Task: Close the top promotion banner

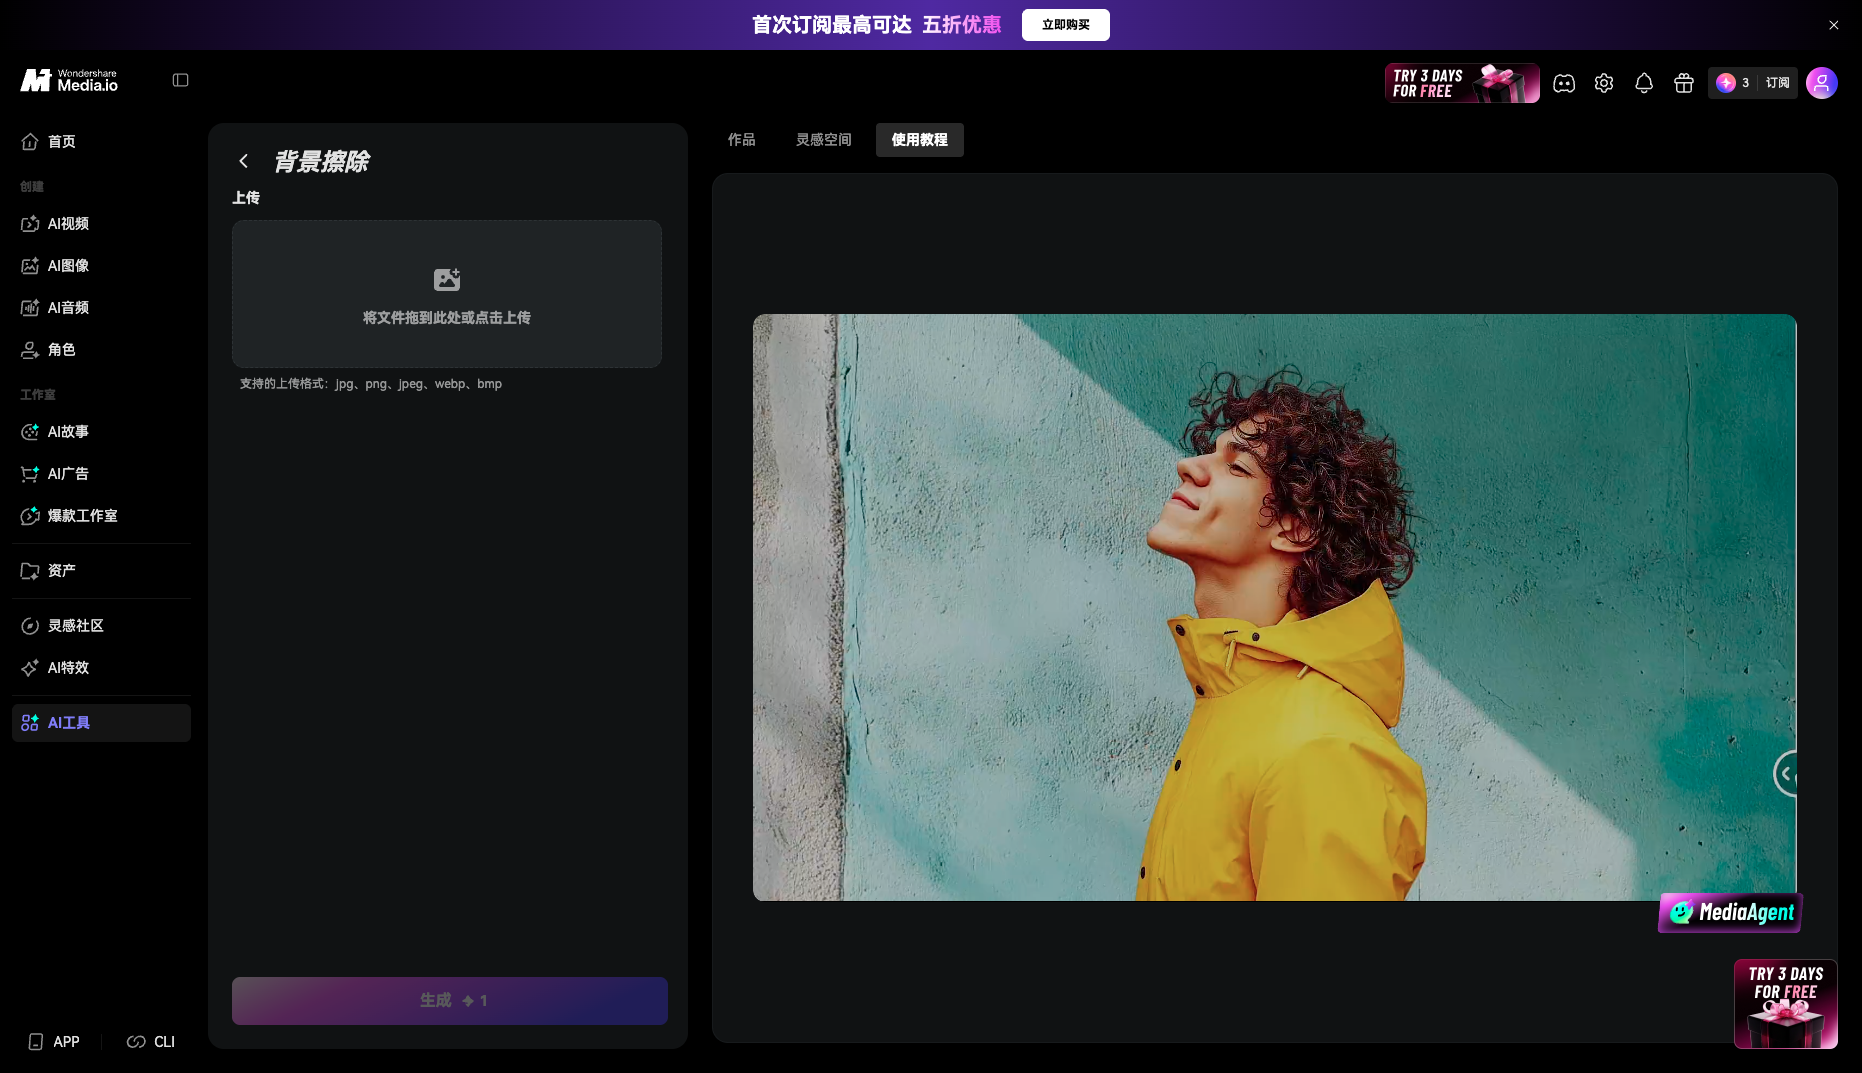Action: [1834, 25]
